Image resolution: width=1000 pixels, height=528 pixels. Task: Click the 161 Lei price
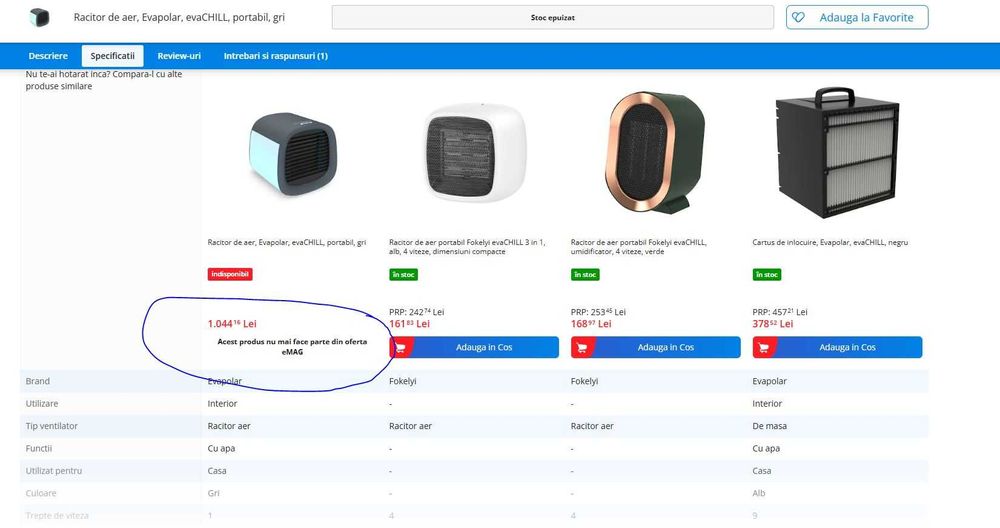409,324
